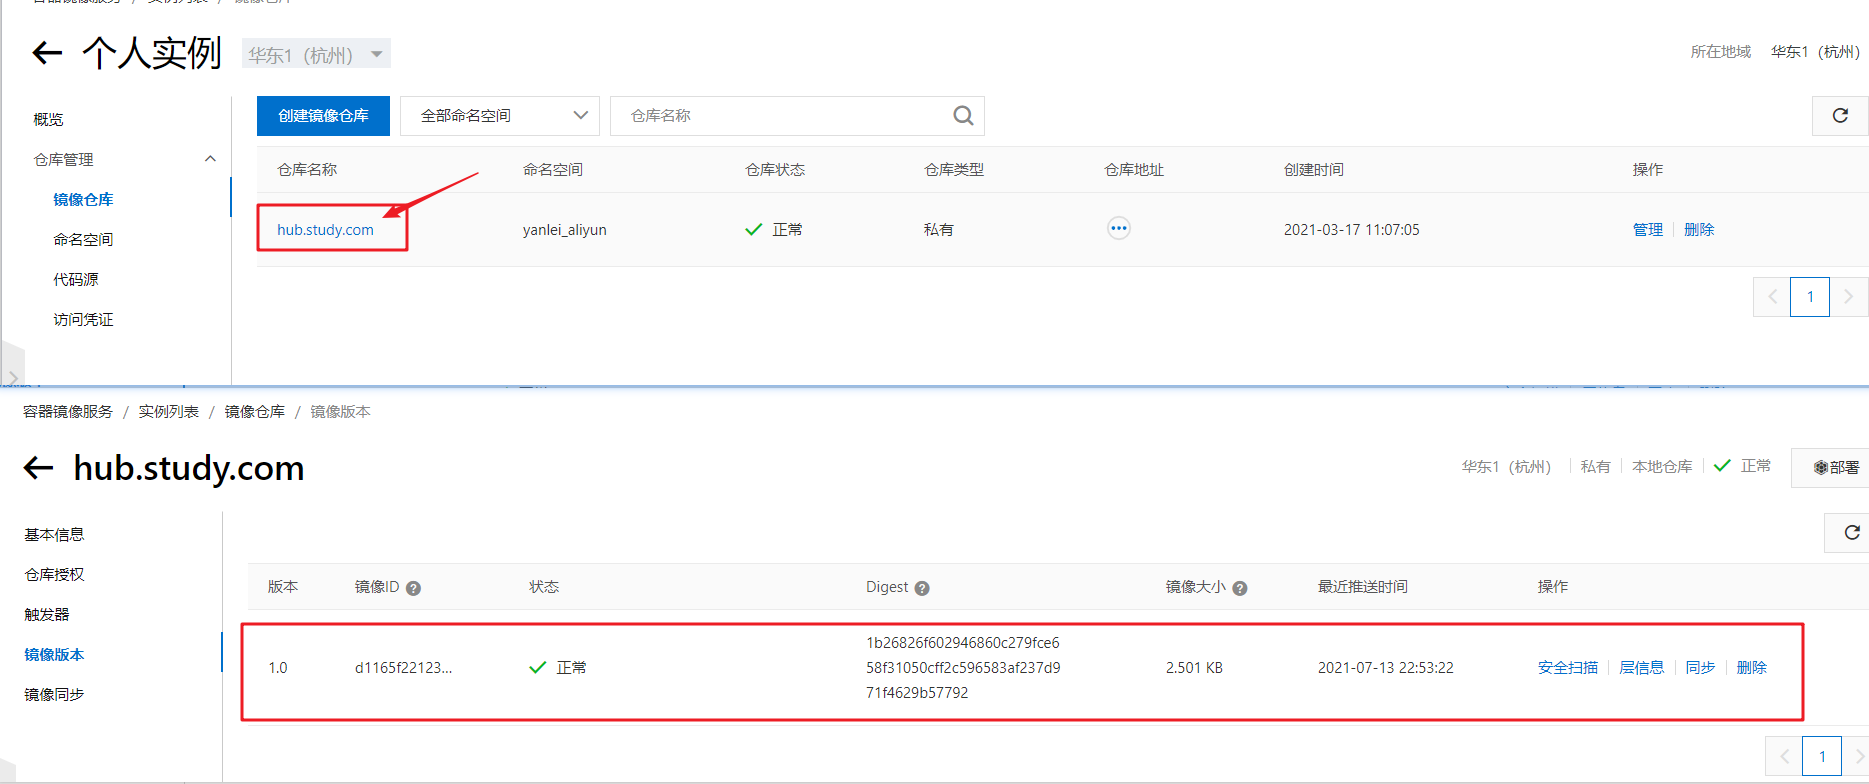Click 删除 for hub.study.com repository

click(x=1699, y=229)
